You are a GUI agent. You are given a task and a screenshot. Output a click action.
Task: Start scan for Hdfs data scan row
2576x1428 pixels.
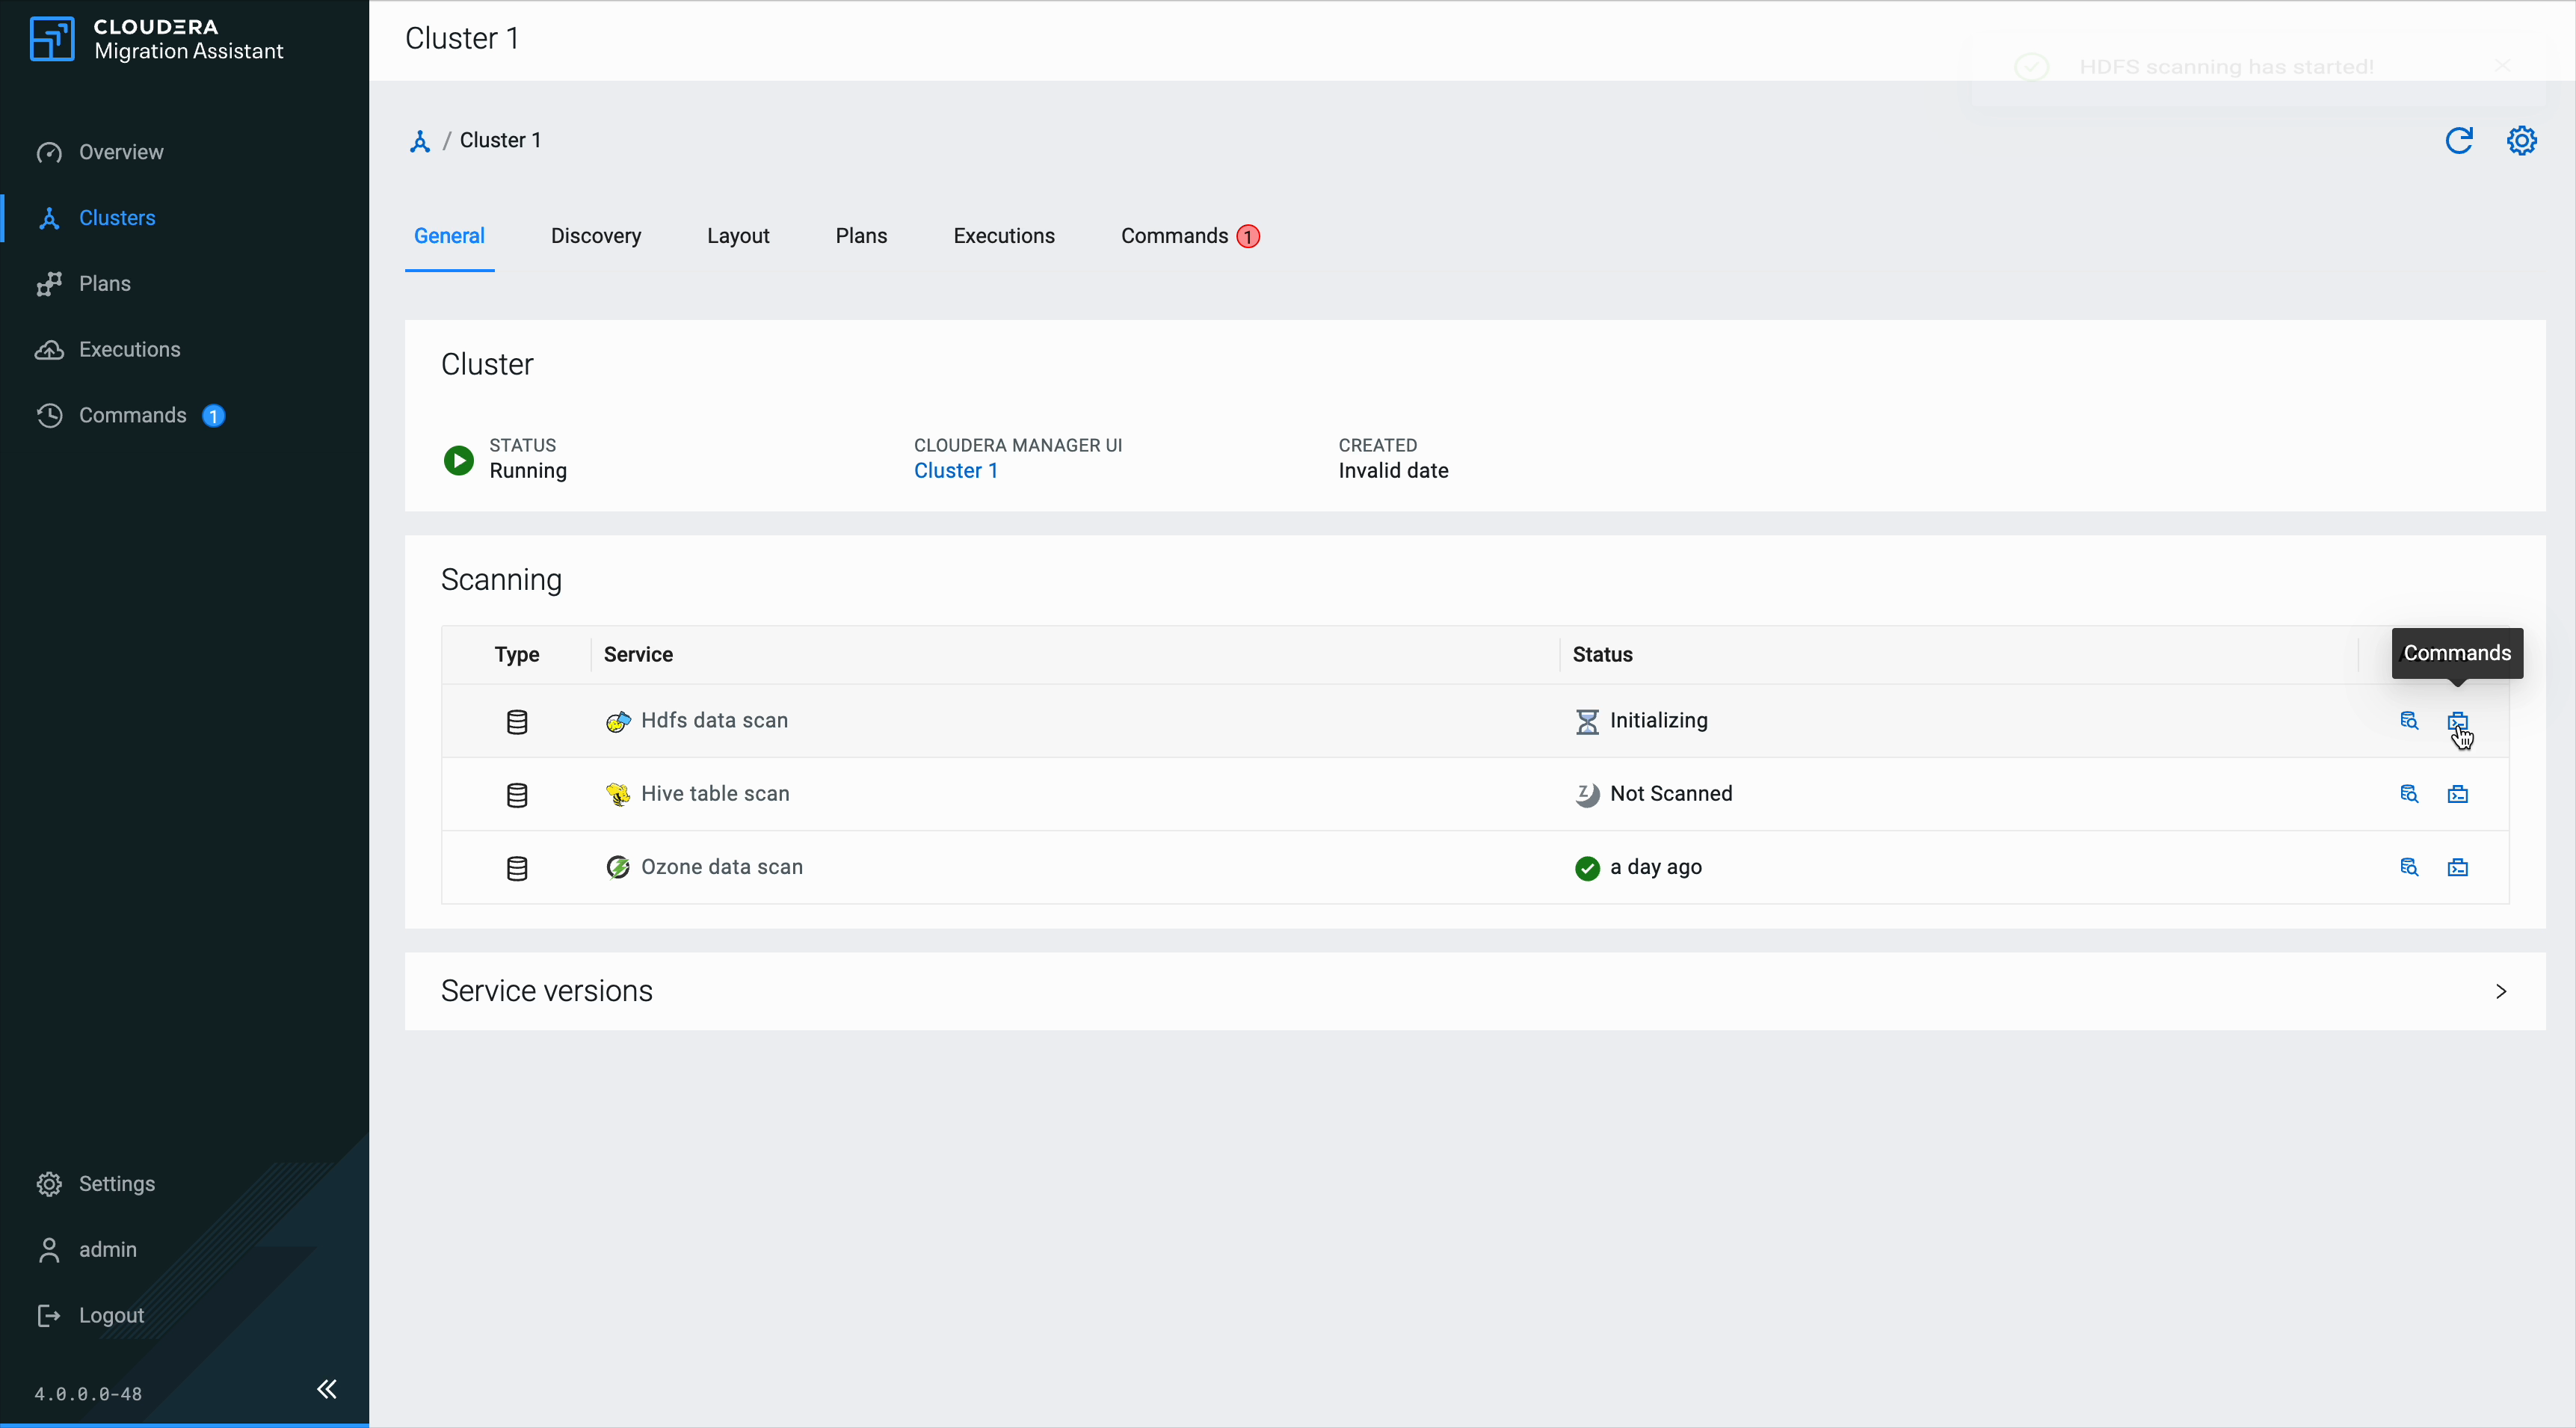click(x=2409, y=721)
